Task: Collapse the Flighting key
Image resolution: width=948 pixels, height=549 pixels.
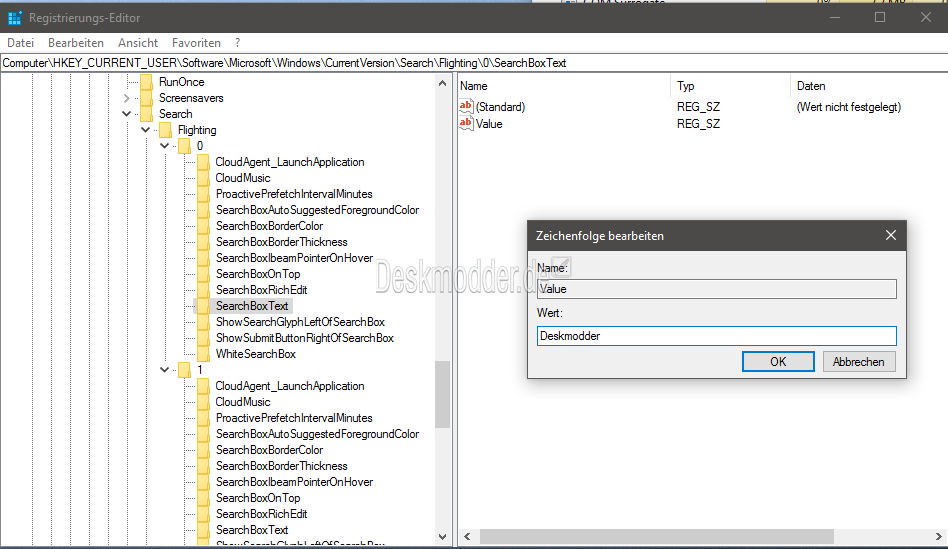Action: (x=145, y=129)
